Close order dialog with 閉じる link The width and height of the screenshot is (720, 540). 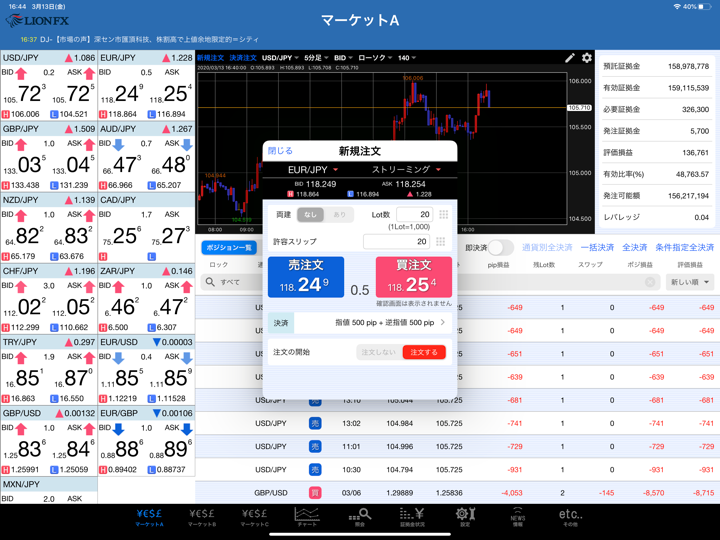280,151
